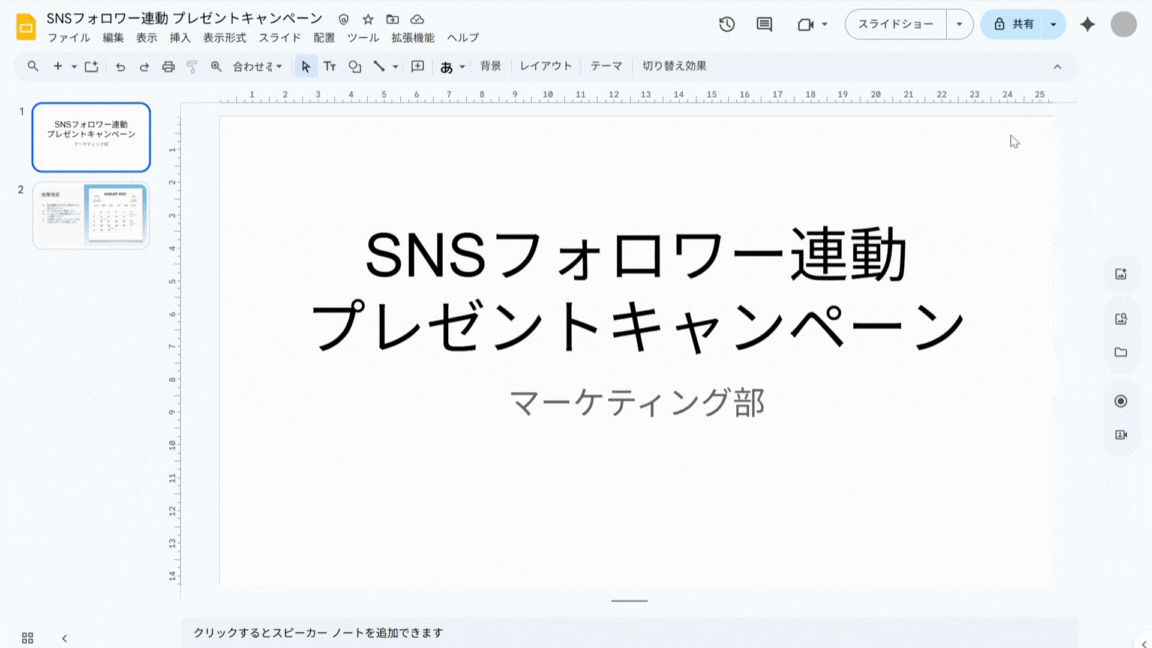Open the 配置 menu

pos(324,37)
